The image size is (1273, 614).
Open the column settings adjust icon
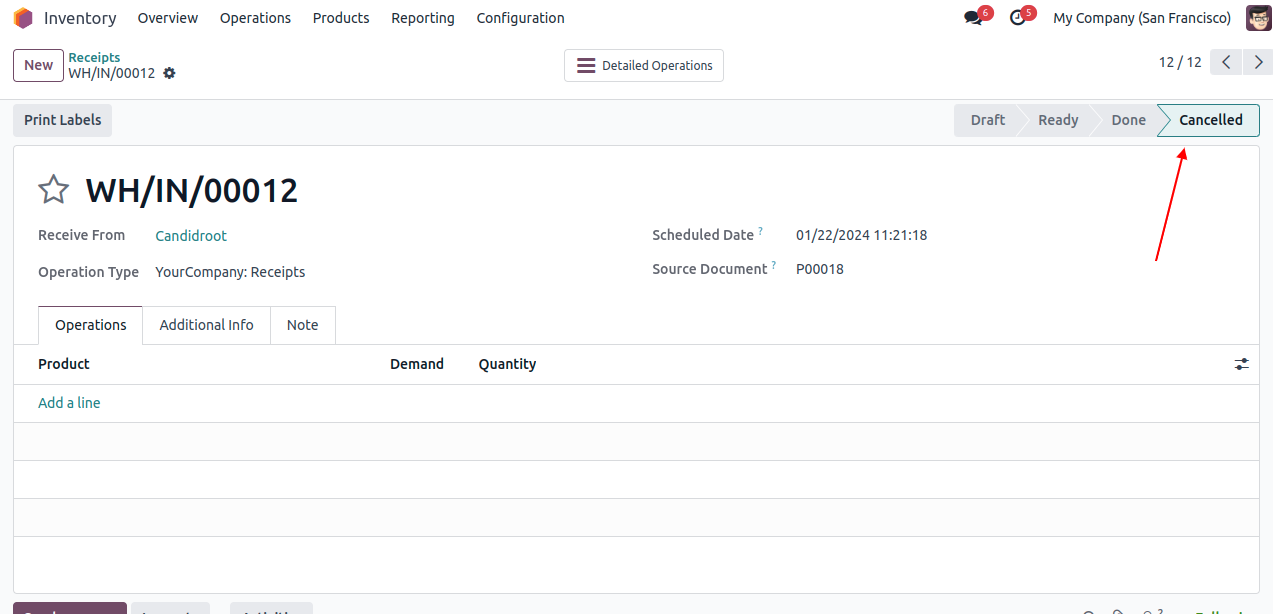pyautogui.click(x=1241, y=364)
